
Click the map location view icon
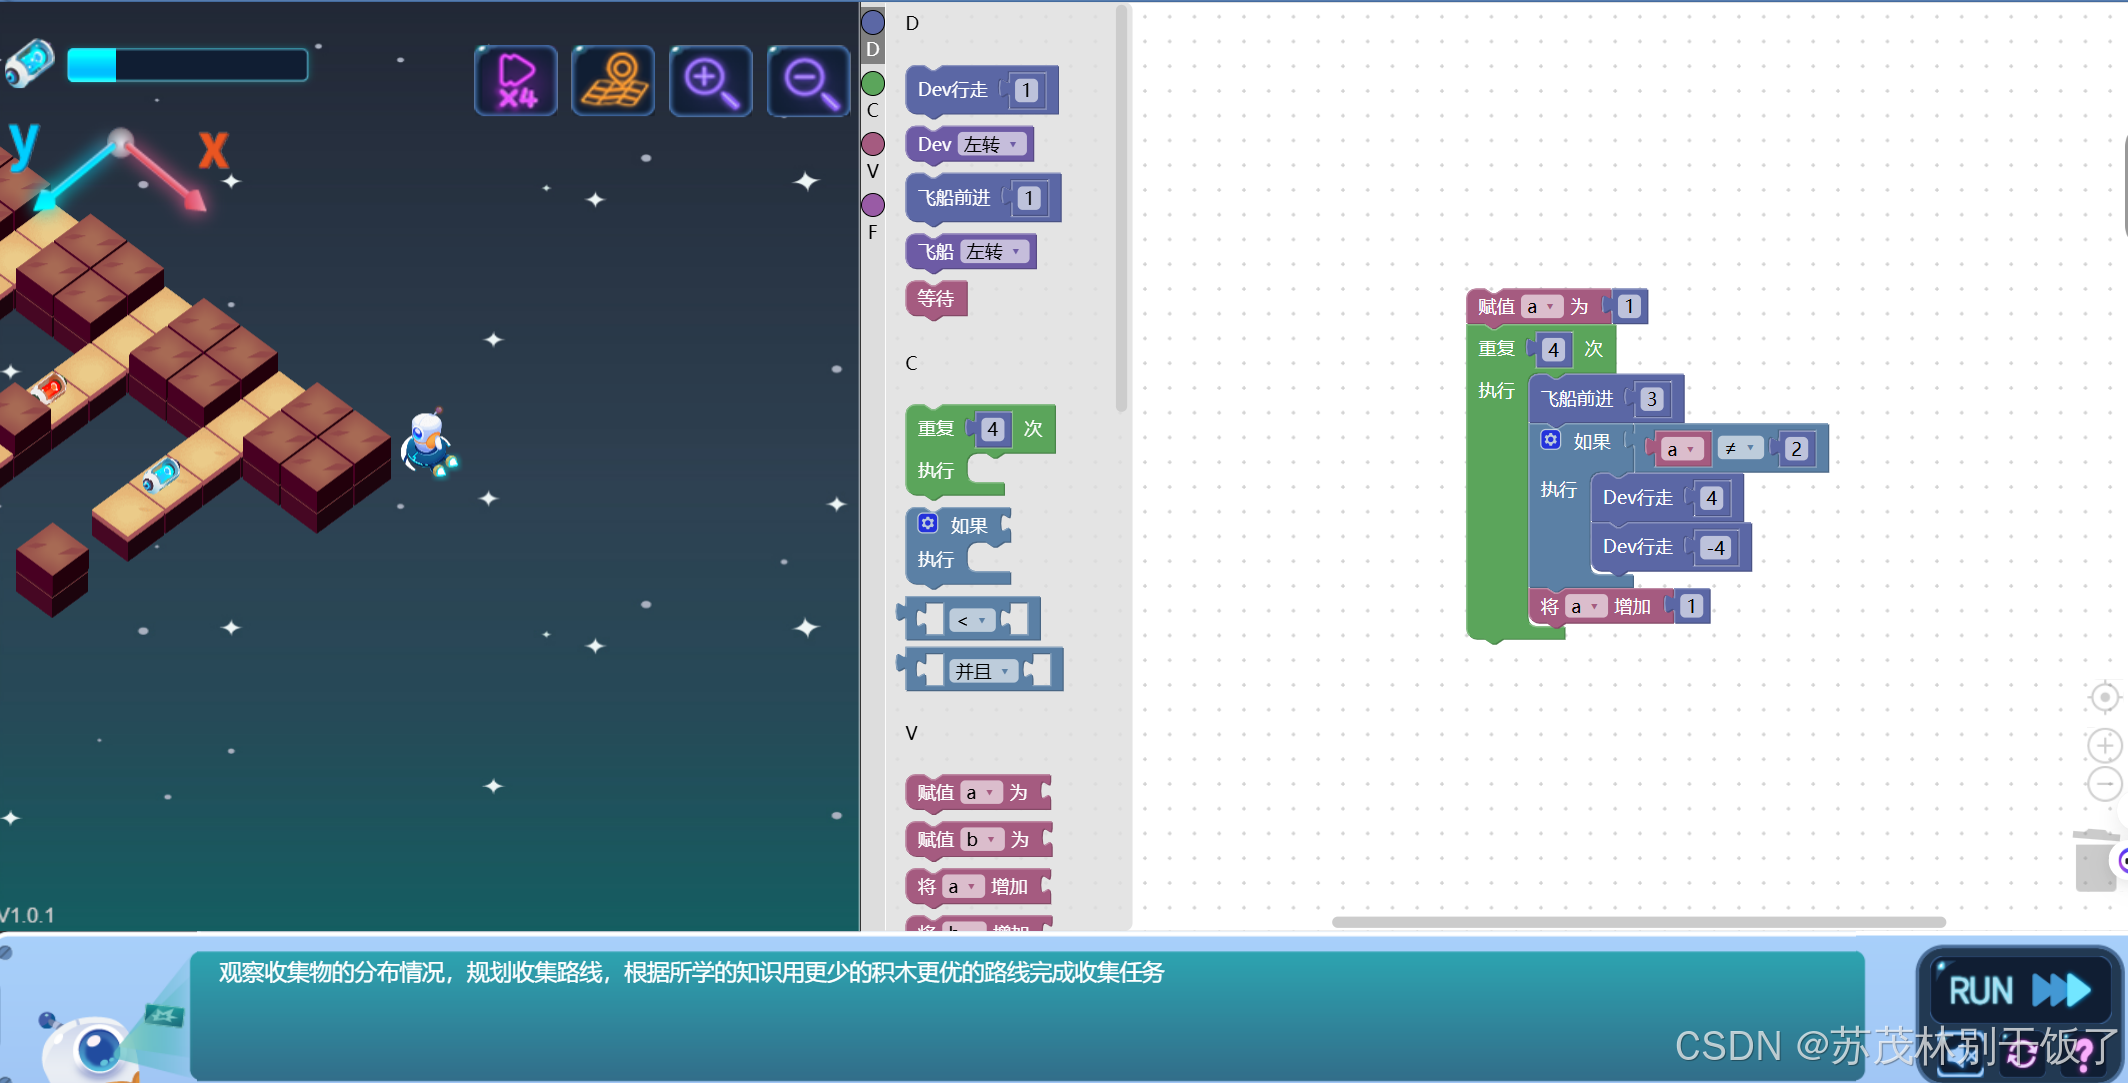[613, 81]
